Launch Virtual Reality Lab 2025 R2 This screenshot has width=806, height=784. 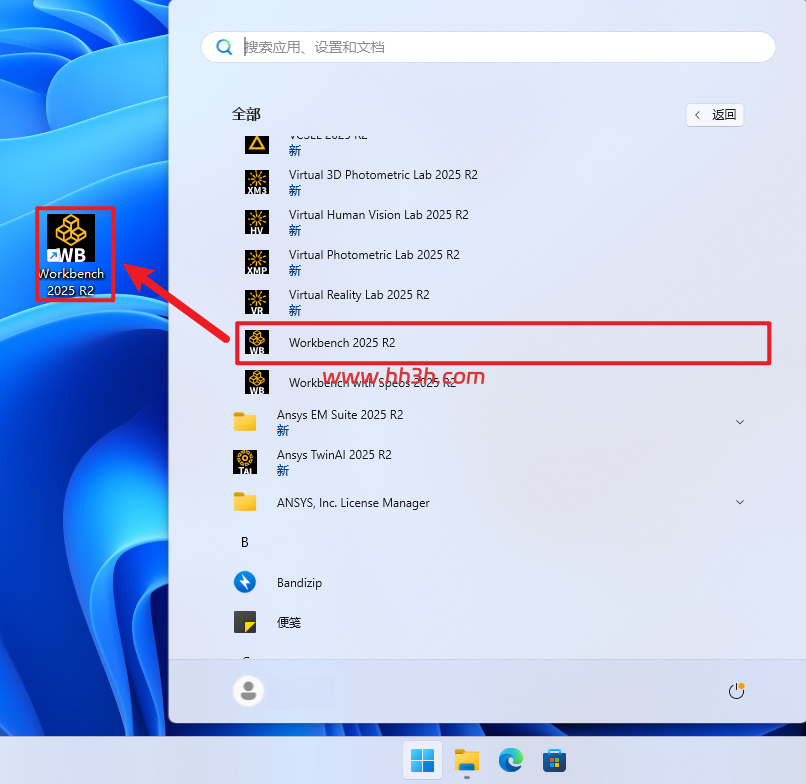pyautogui.click(x=359, y=295)
